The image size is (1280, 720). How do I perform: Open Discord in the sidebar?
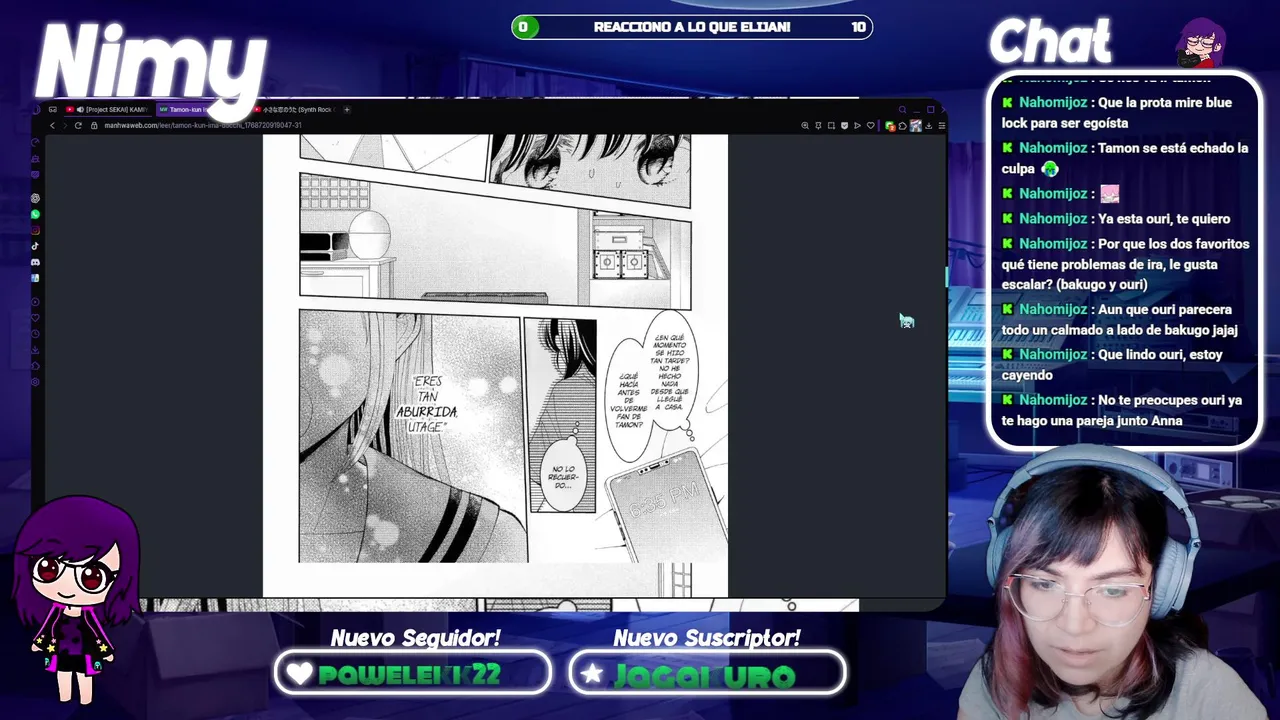point(35,262)
